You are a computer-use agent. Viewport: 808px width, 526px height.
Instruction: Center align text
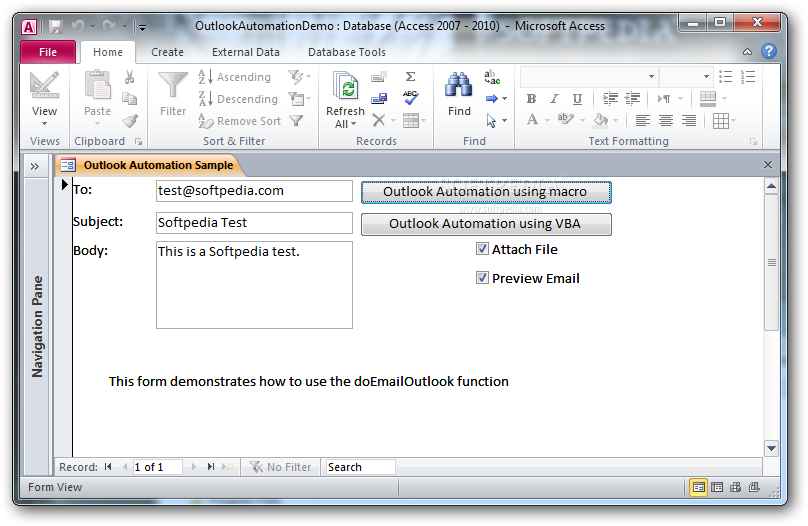pyautogui.click(x=666, y=121)
